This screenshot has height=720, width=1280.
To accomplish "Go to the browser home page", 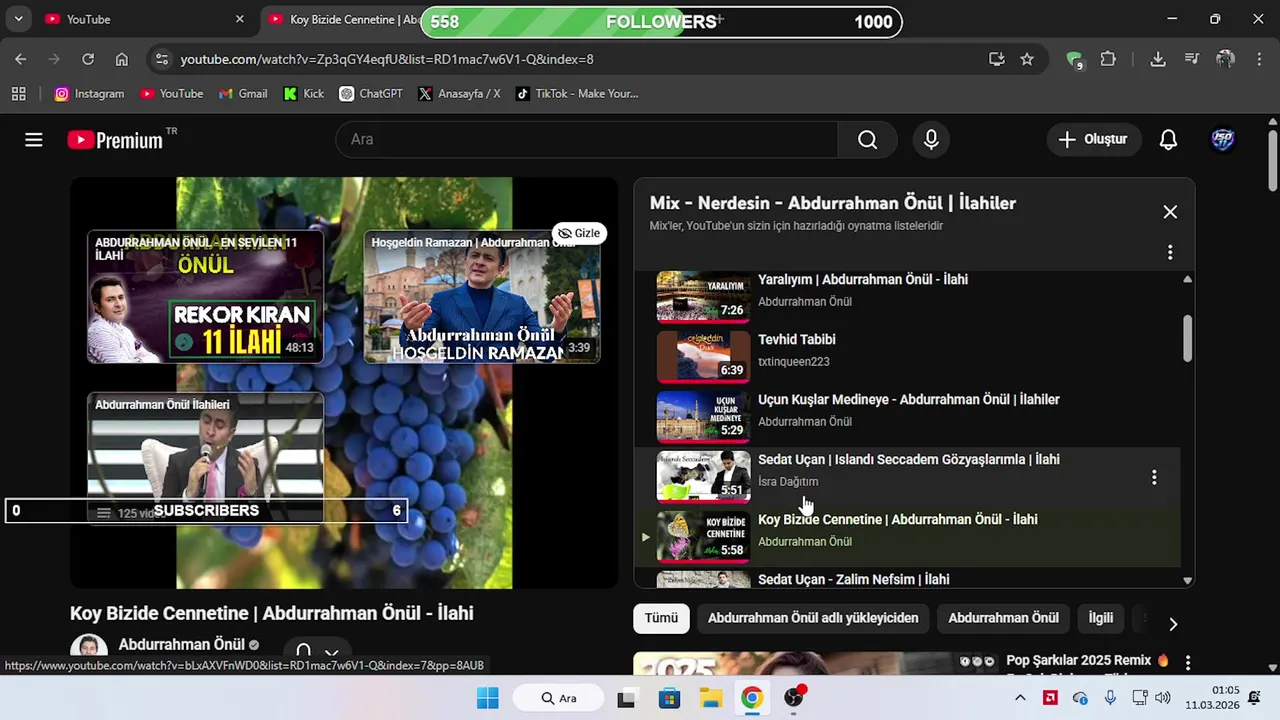I will pos(122,59).
